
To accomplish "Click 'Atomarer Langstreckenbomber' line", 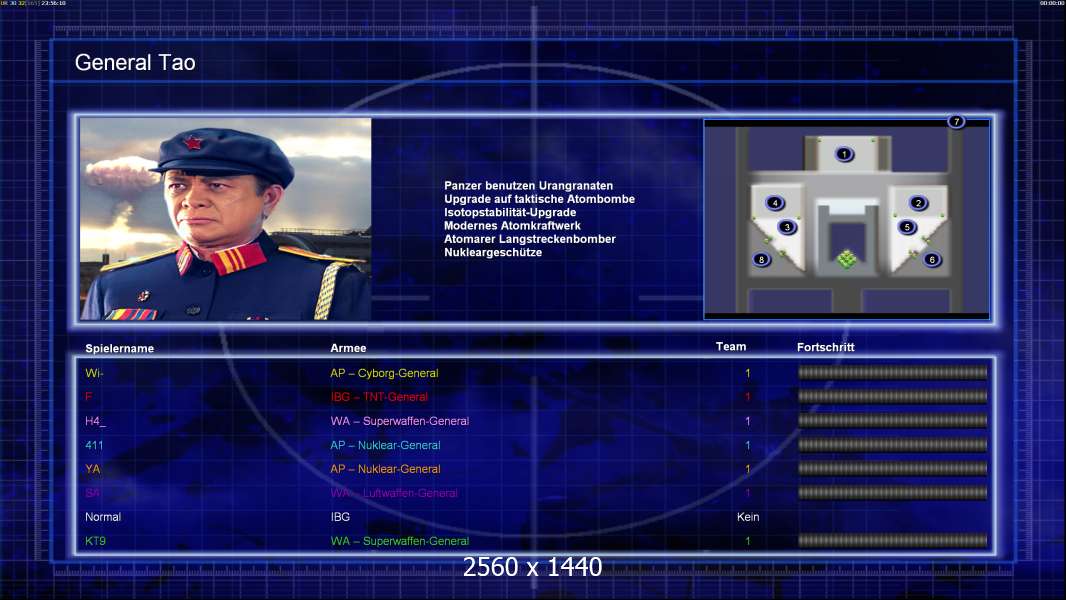I will [530, 239].
